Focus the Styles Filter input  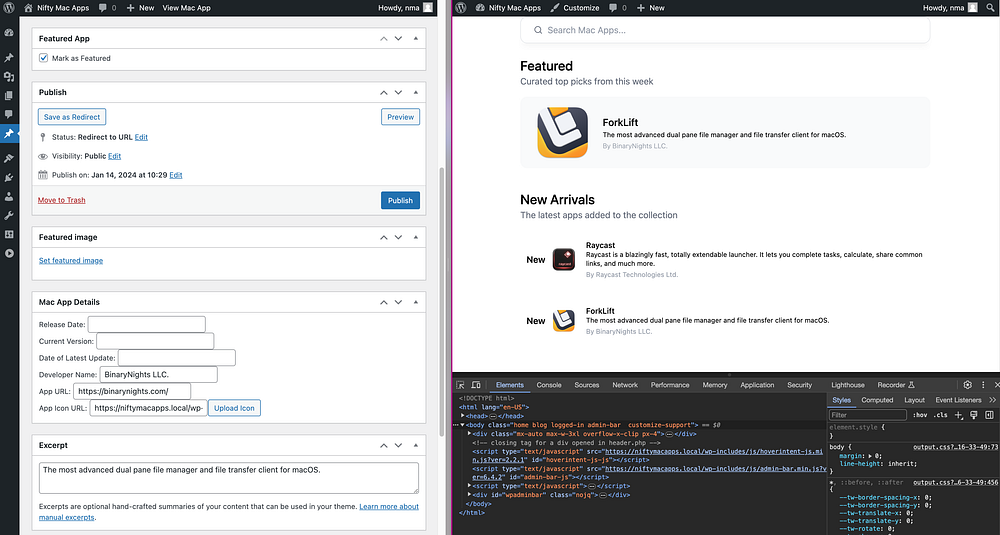point(868,415)
